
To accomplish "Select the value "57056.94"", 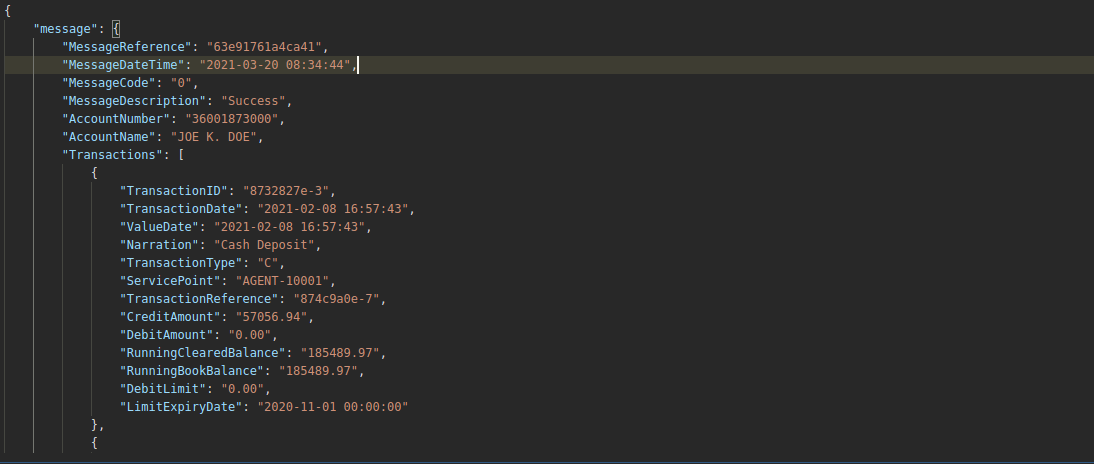I will click(x=271, y=317).
